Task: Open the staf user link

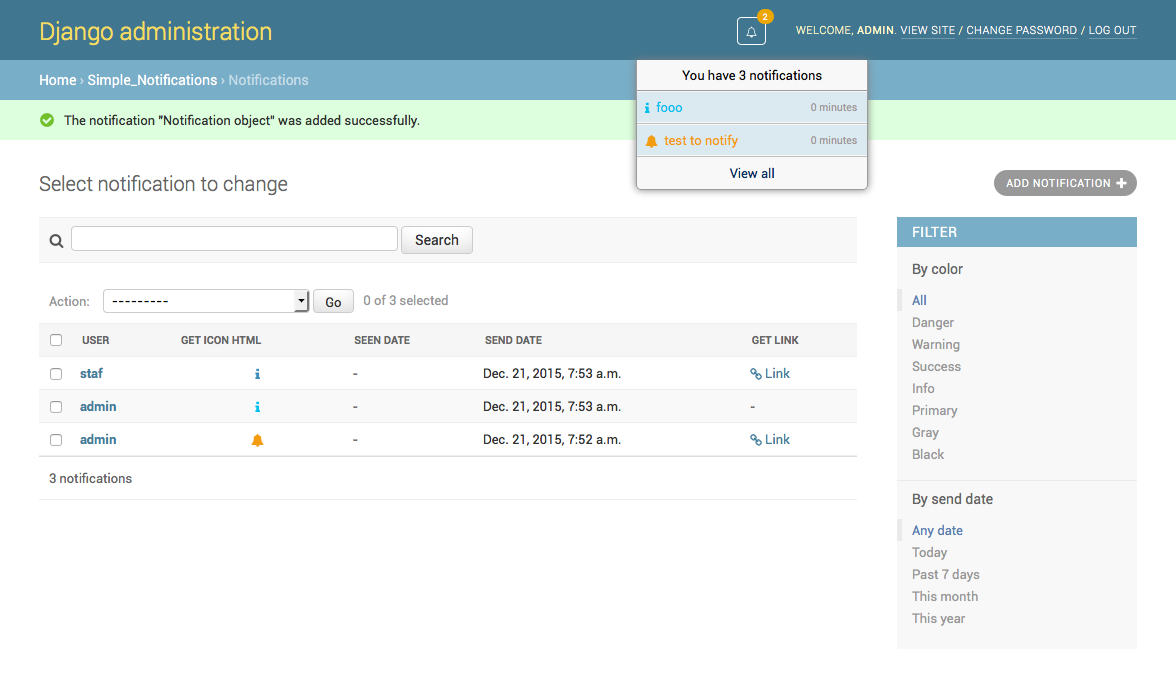Action: coord(92,373)
